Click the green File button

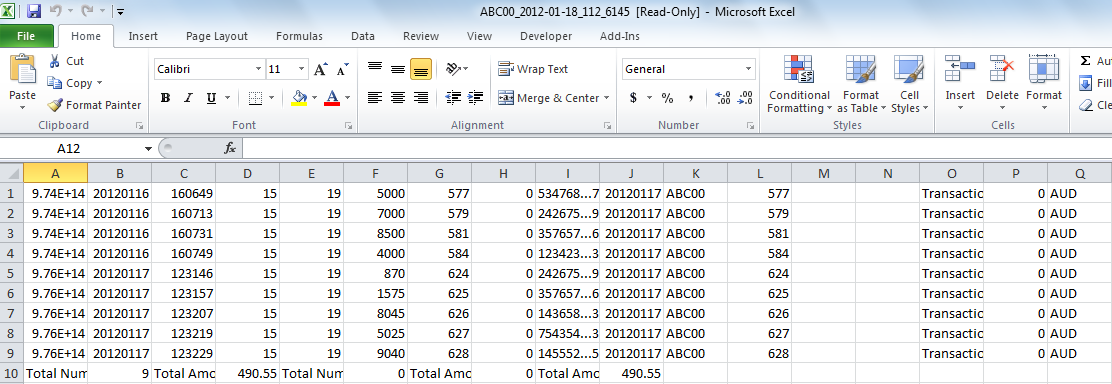pos(26,36)
